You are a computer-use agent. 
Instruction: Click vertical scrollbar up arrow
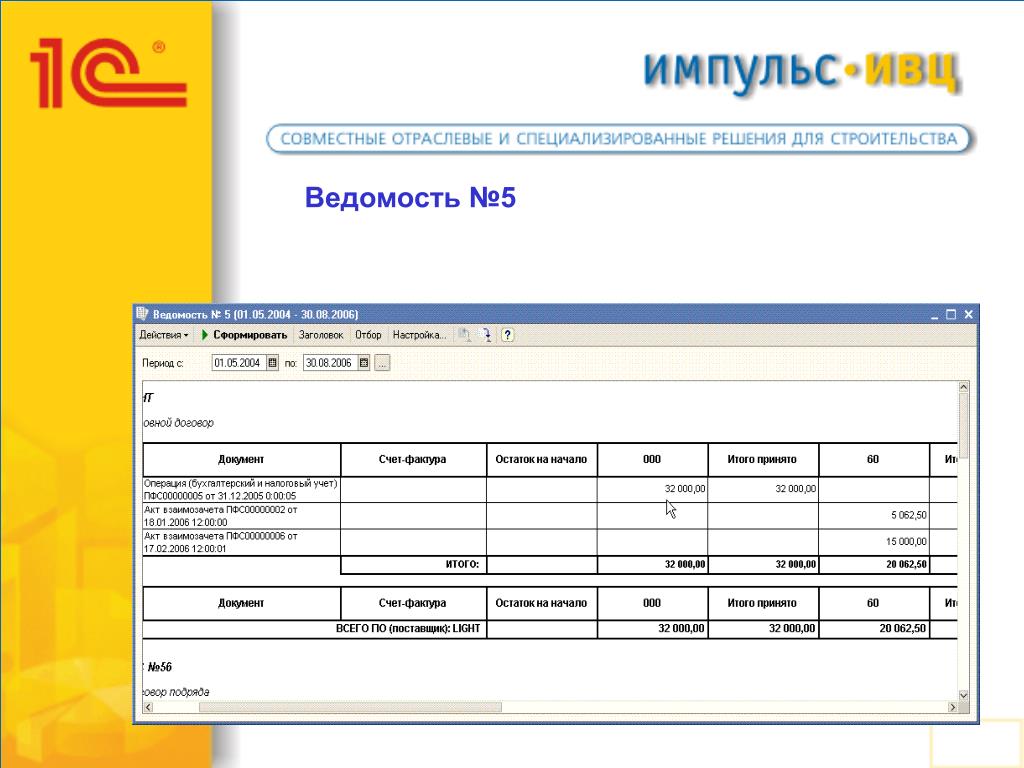963,387
